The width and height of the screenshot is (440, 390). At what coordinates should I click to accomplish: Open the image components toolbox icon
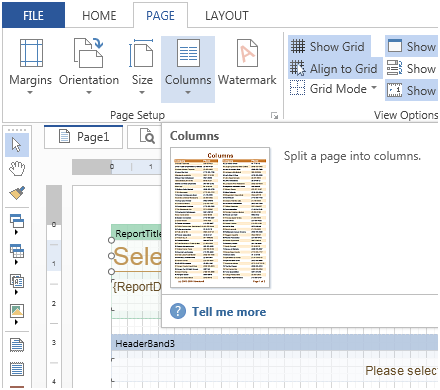coord(17,314)
